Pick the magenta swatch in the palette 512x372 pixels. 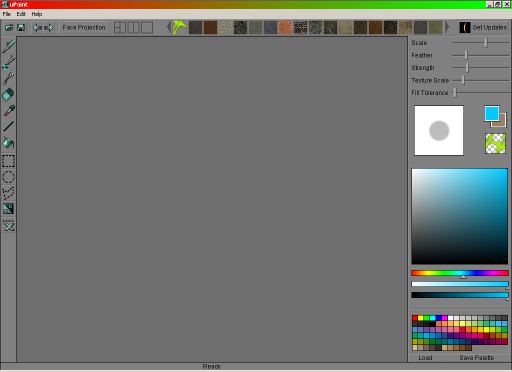coord(445,318)
